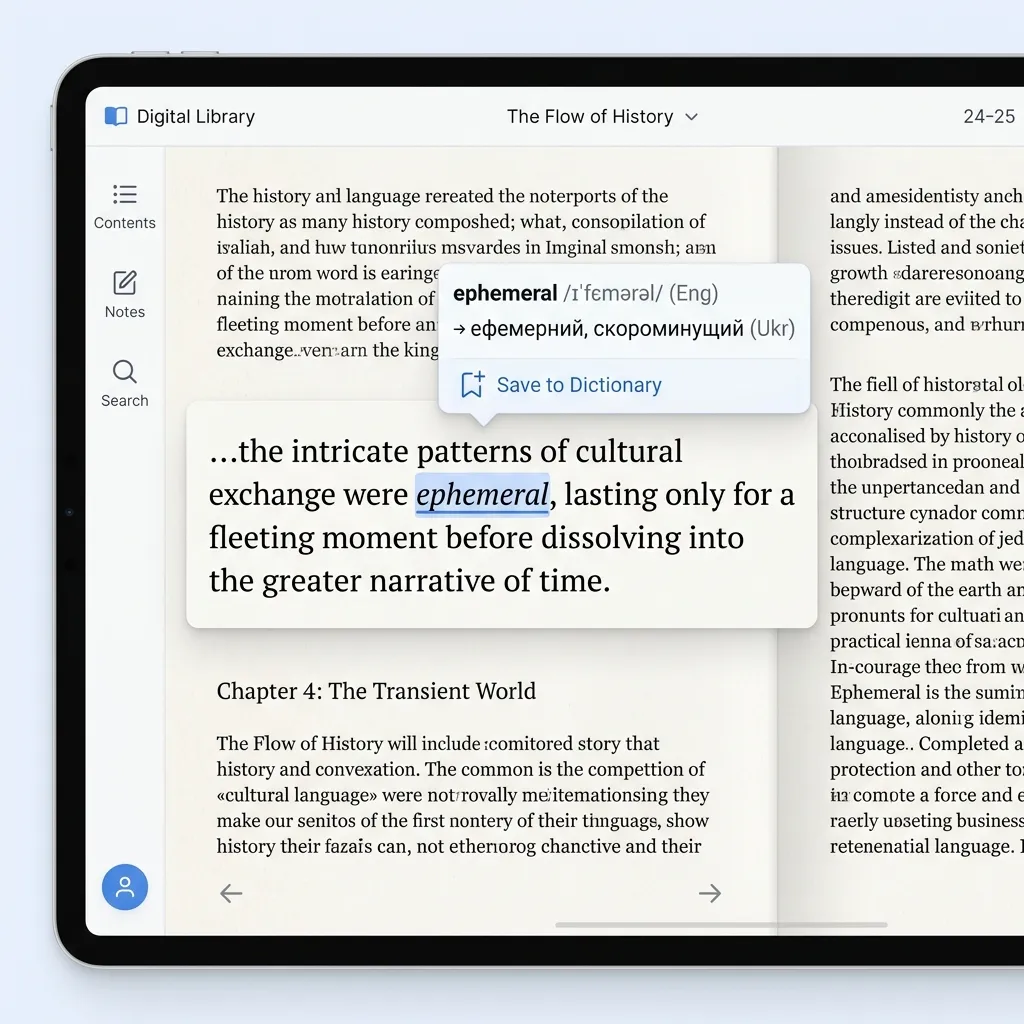Click the line starting The Flow of History will include
Screen dimensions: 1024x1024
pos(438,743)
